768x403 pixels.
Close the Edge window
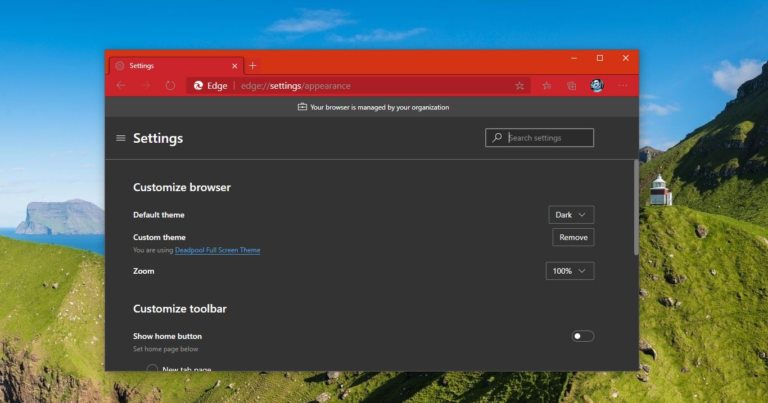[x=625, y=58]
